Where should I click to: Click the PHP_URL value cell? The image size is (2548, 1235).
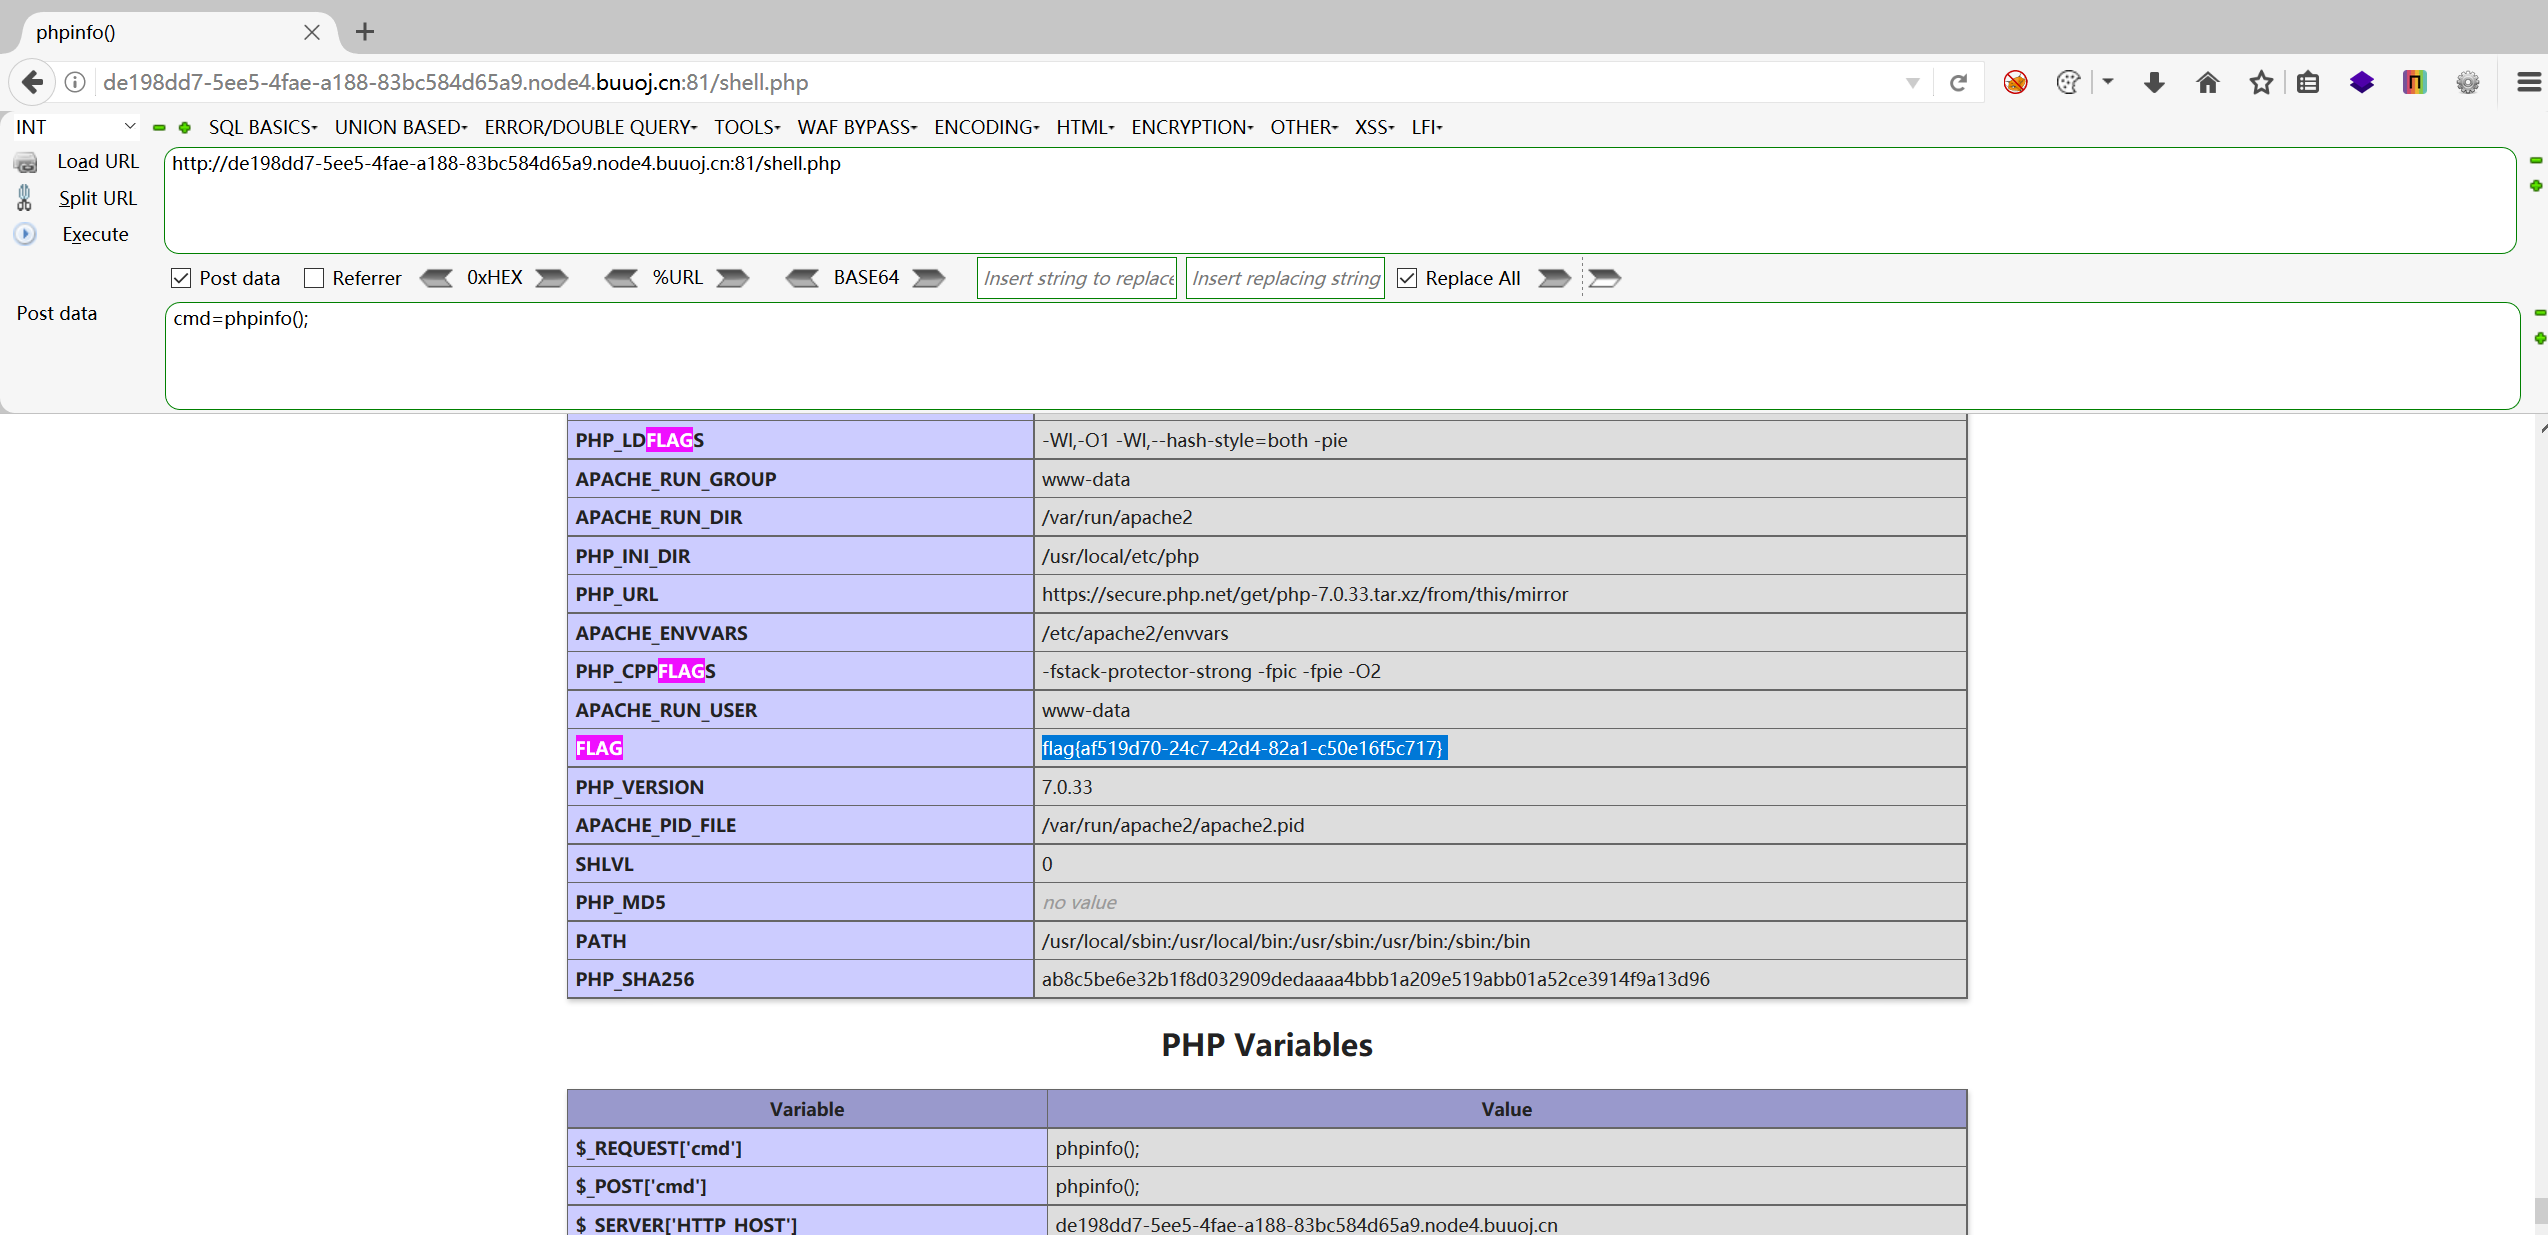coord(1500,594)
